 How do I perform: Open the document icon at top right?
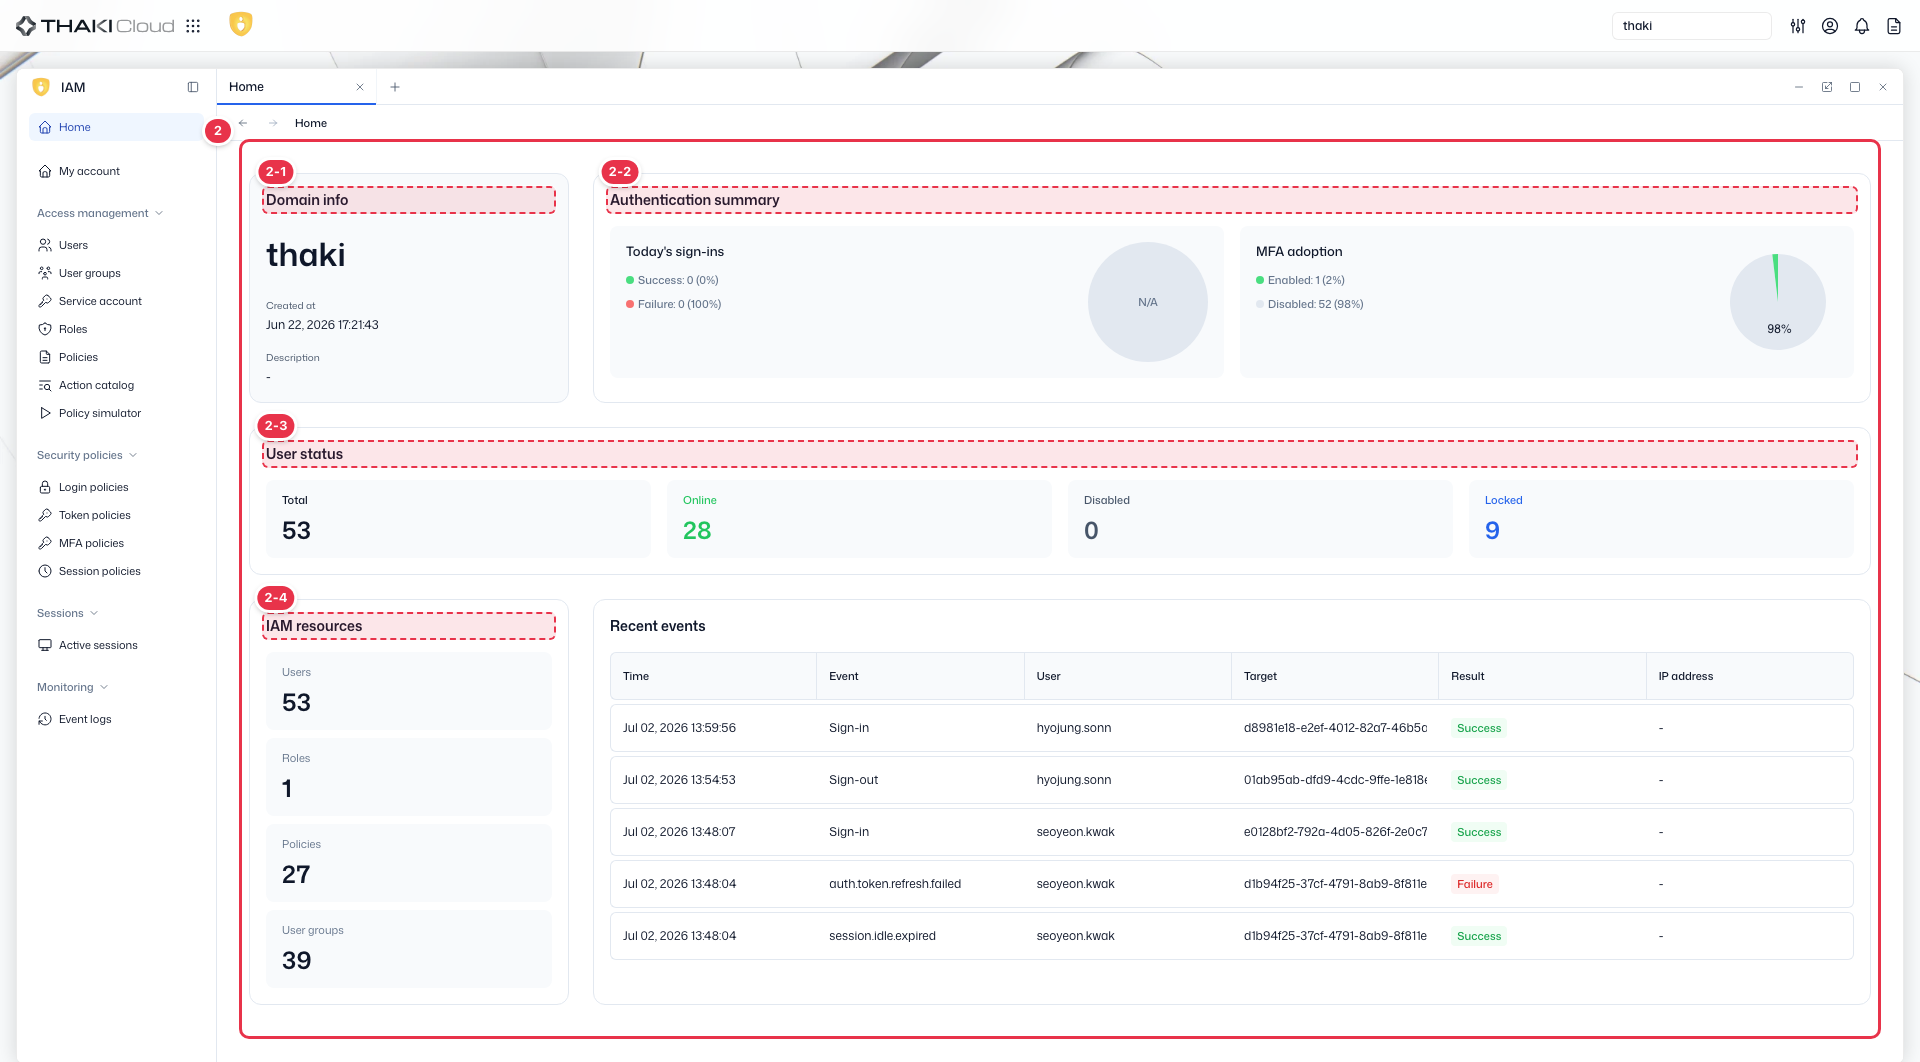1894,26
